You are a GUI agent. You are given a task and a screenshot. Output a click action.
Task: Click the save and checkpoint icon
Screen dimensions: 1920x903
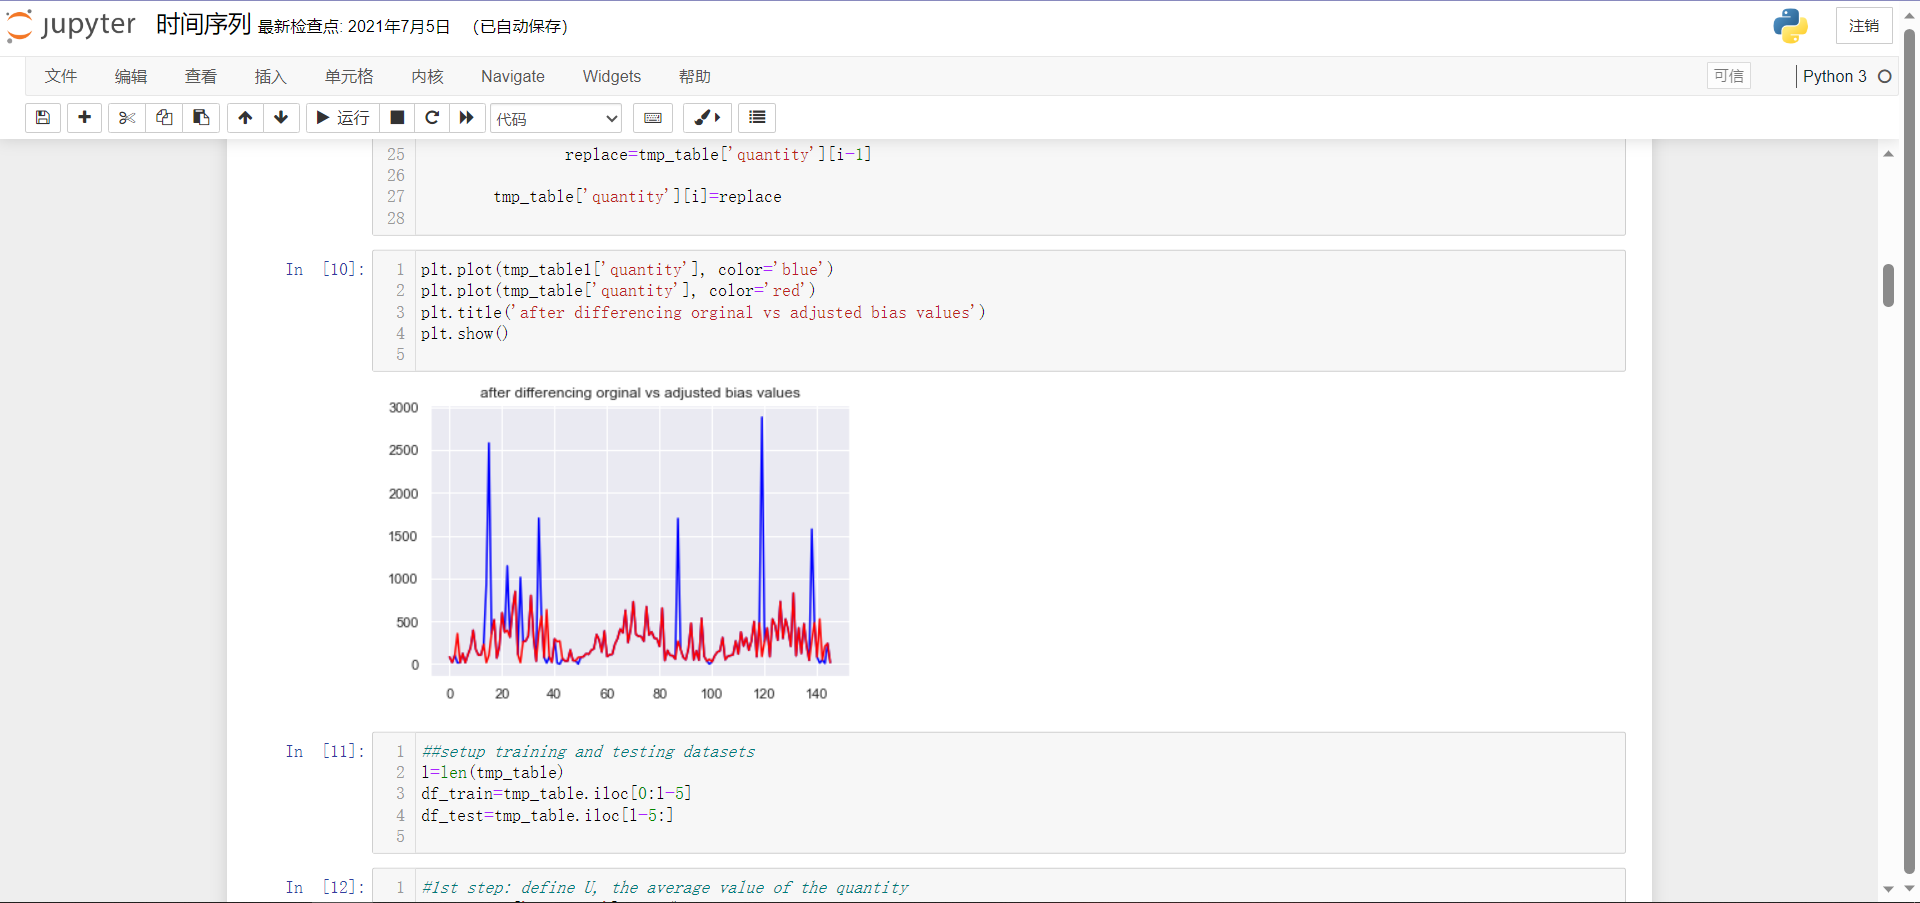coord(43,118)
